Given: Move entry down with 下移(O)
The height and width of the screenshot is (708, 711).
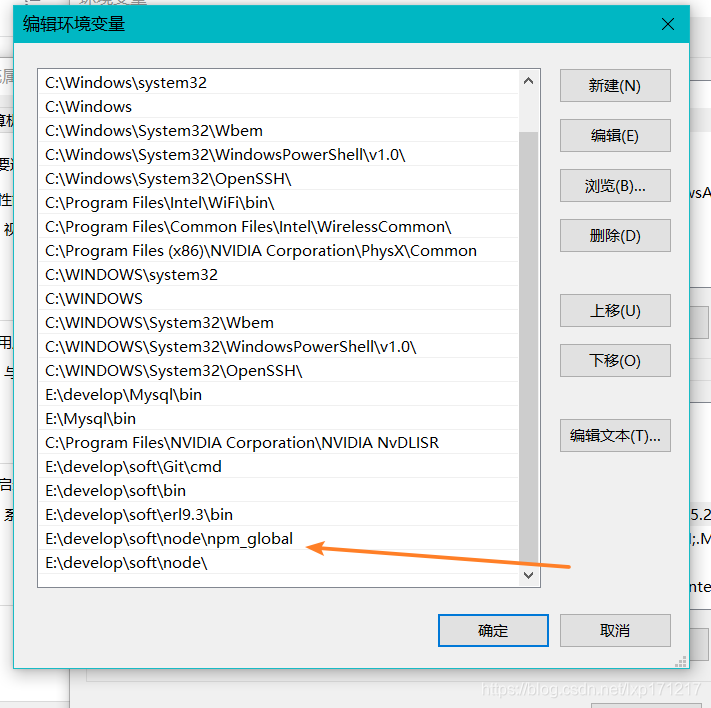Looking at the screenshot, I should coord(615,361).
